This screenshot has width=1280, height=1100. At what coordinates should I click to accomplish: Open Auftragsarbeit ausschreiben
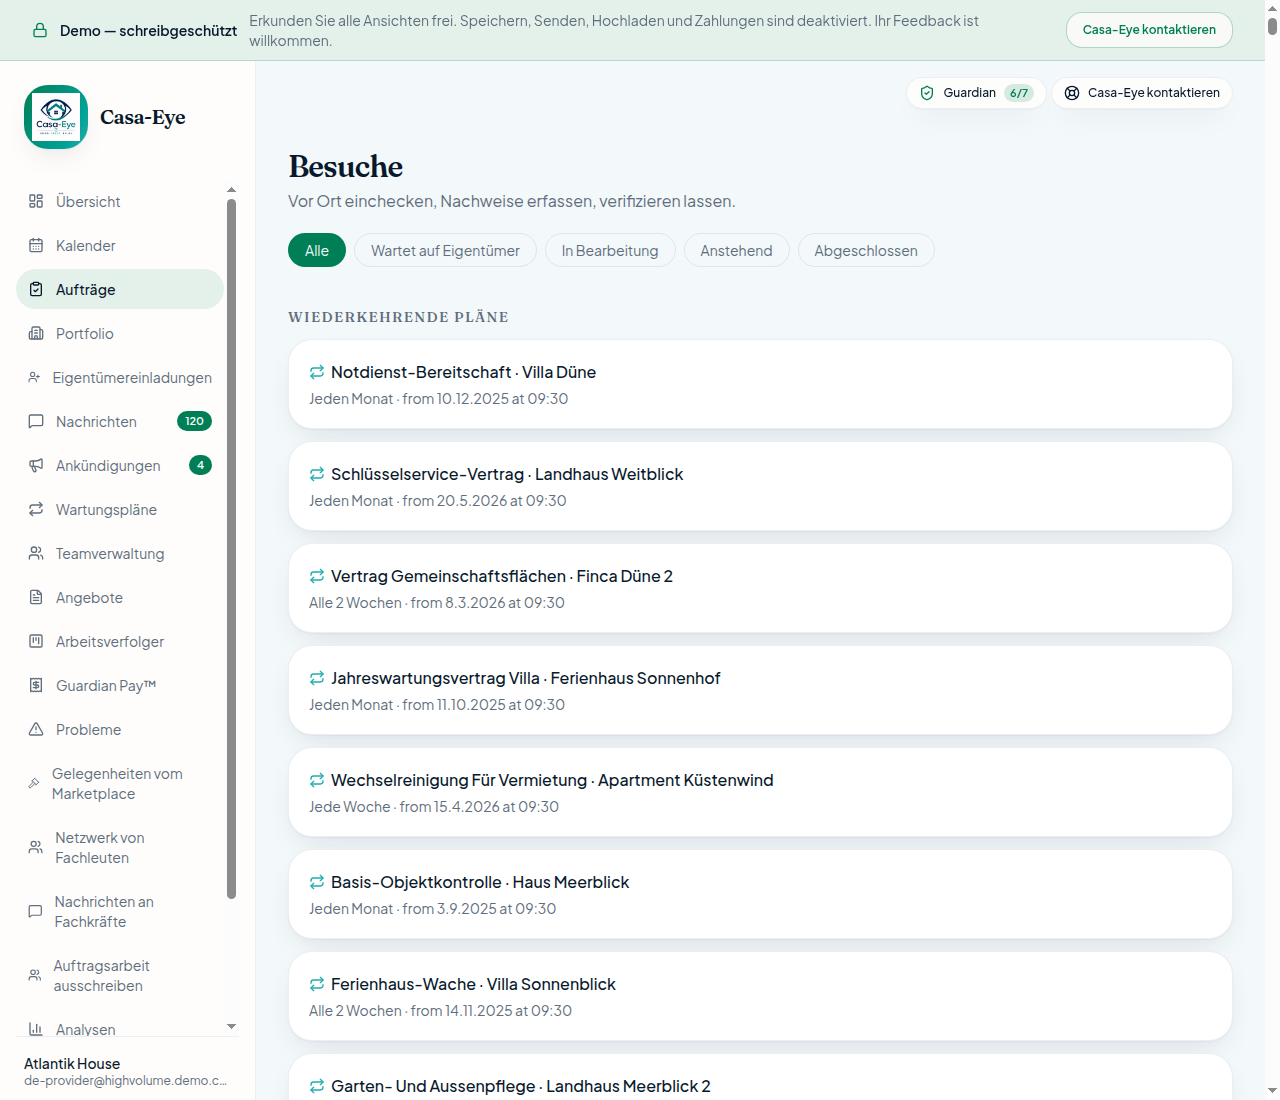tap(120, 975)
